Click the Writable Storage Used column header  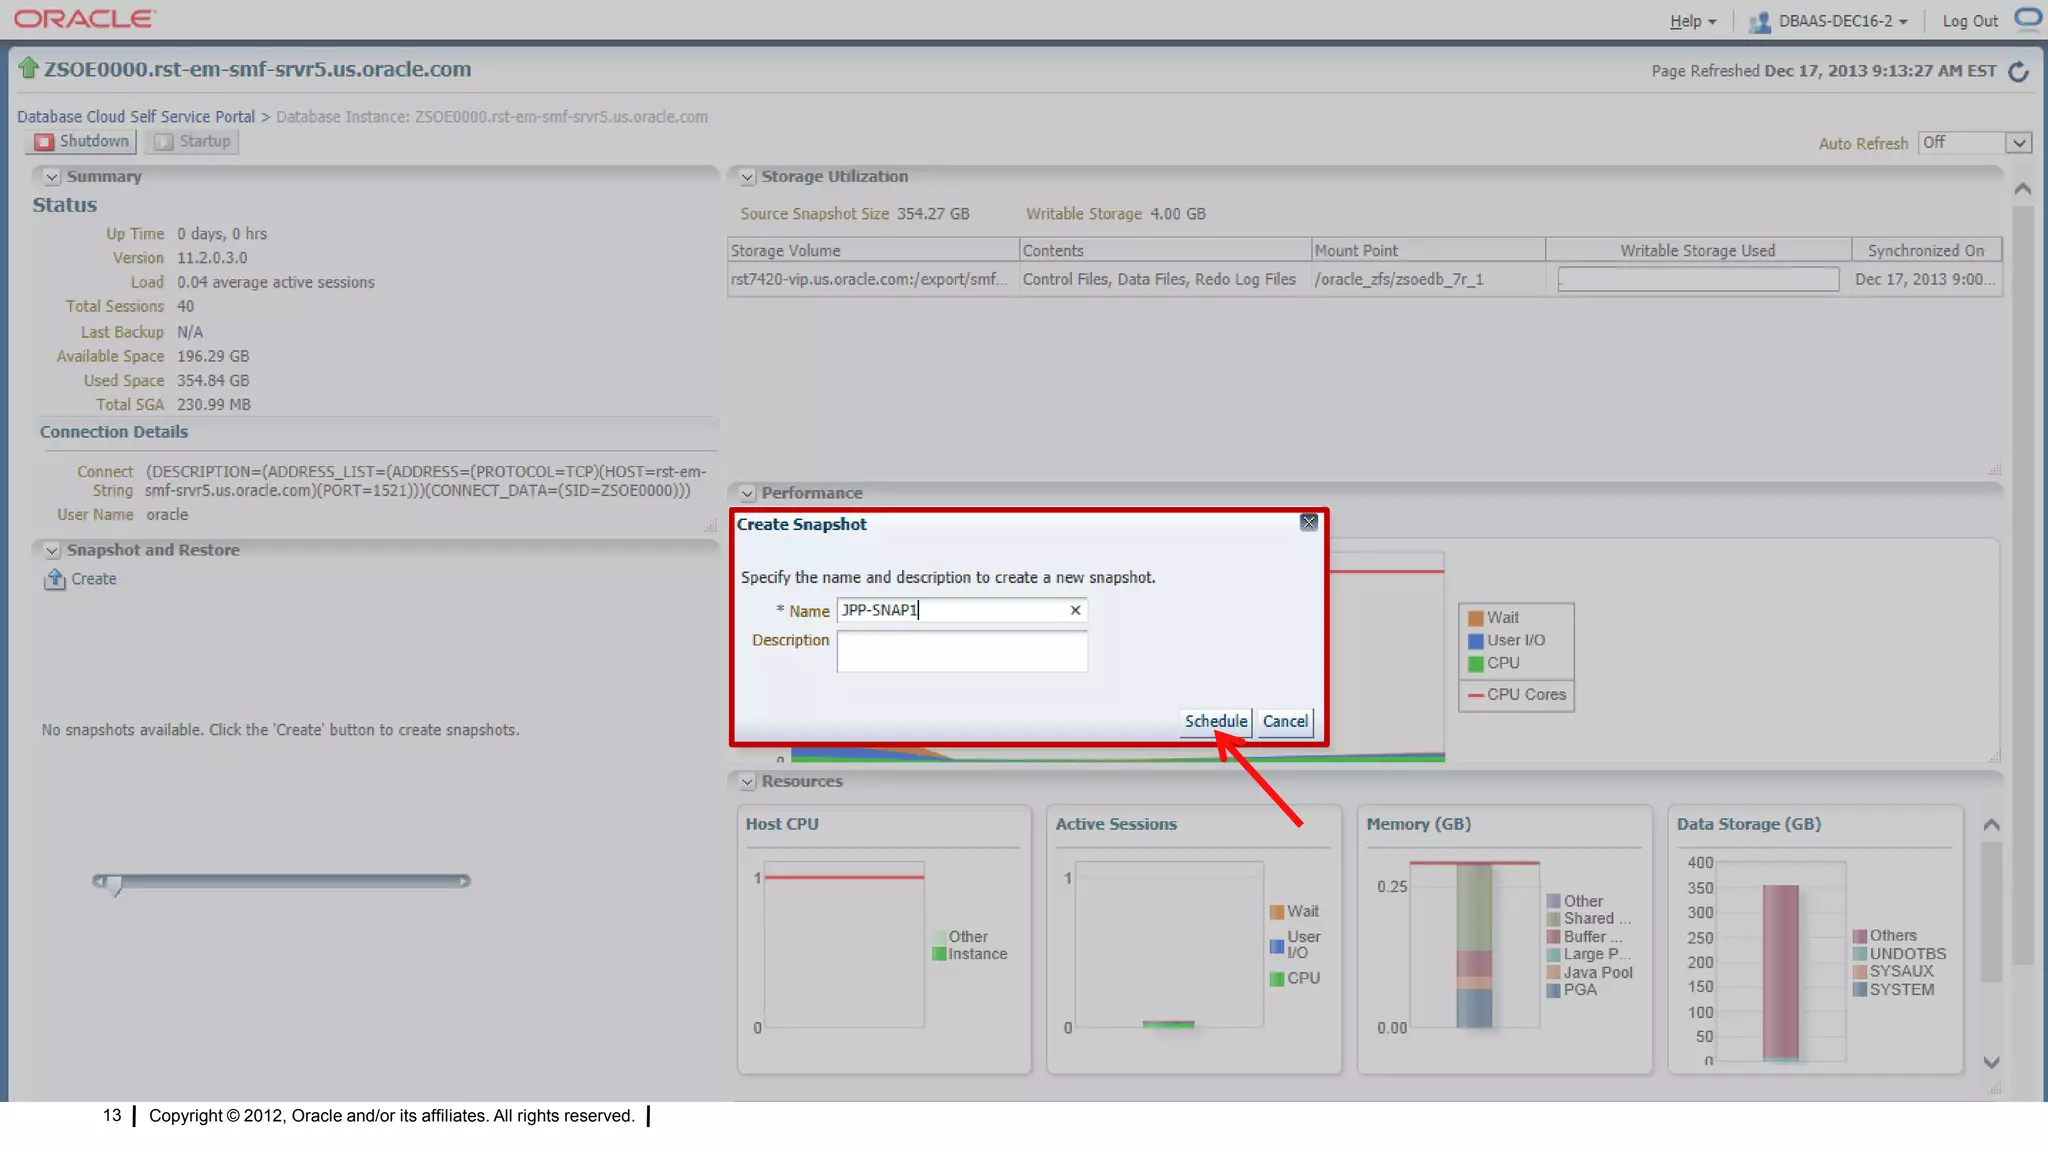[1698, 250]
